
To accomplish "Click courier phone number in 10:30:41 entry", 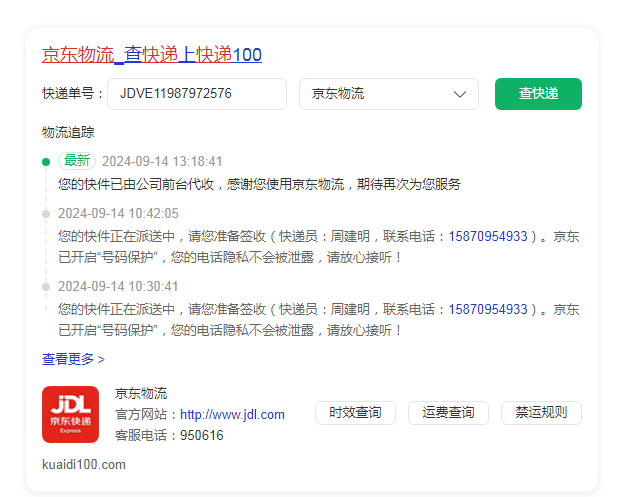I will coord(487,309).
